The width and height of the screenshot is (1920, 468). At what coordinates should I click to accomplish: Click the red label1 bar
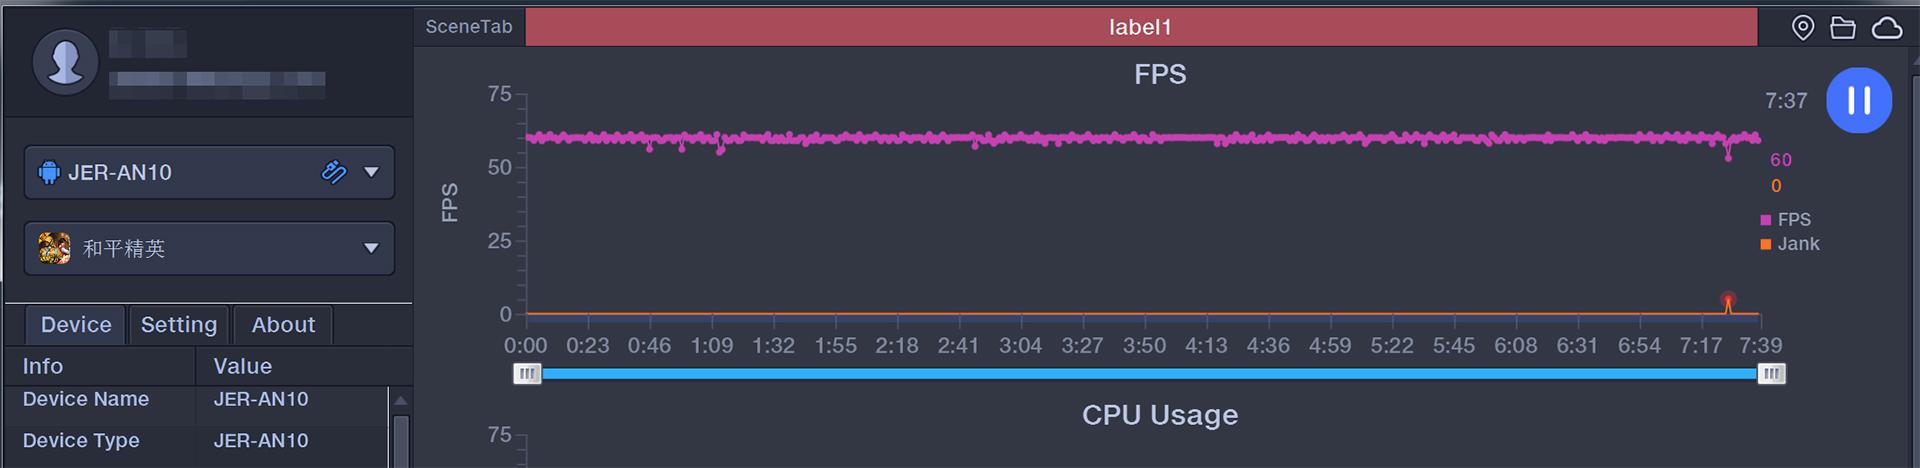coord(1141,27)
